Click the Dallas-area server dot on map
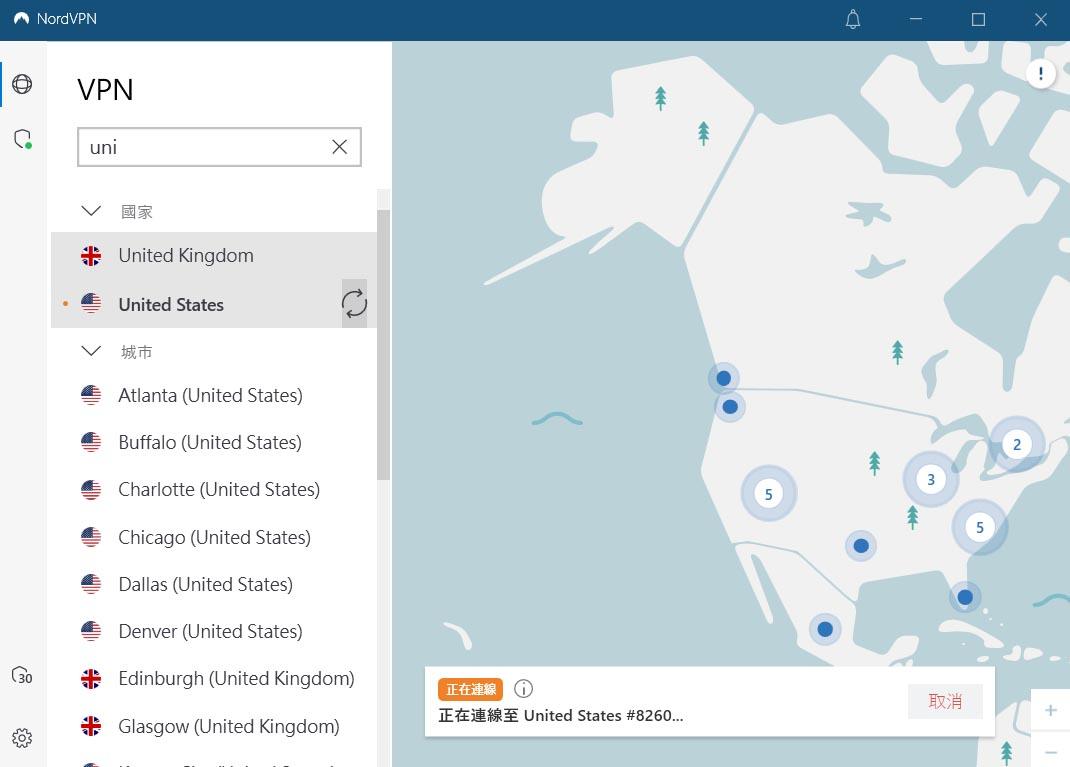 (x=861, y=545)
